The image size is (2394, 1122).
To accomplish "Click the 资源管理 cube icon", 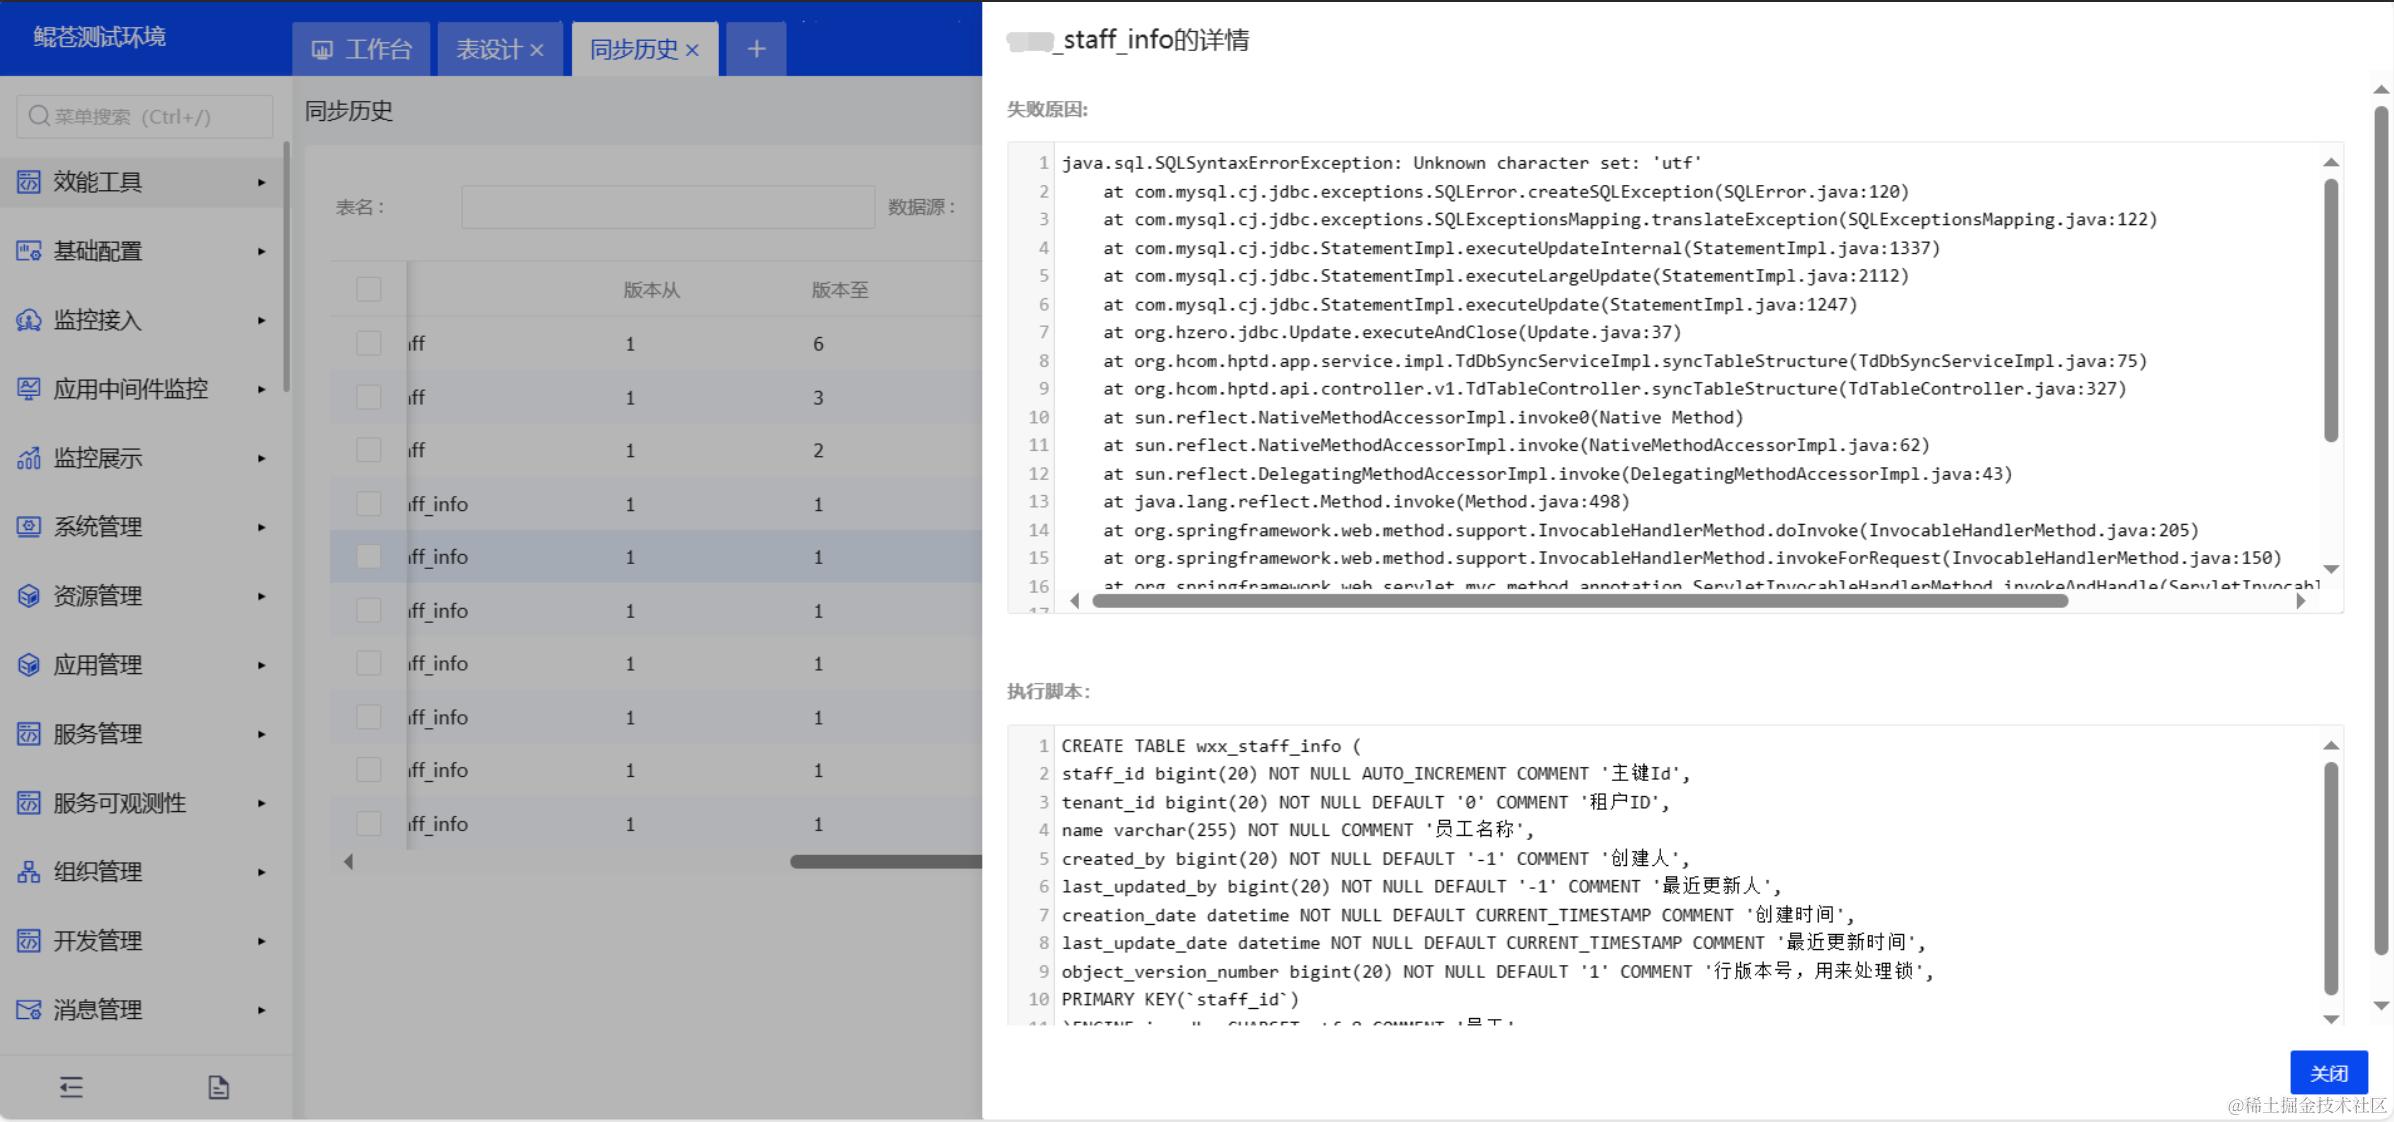I will coord(28,596).
